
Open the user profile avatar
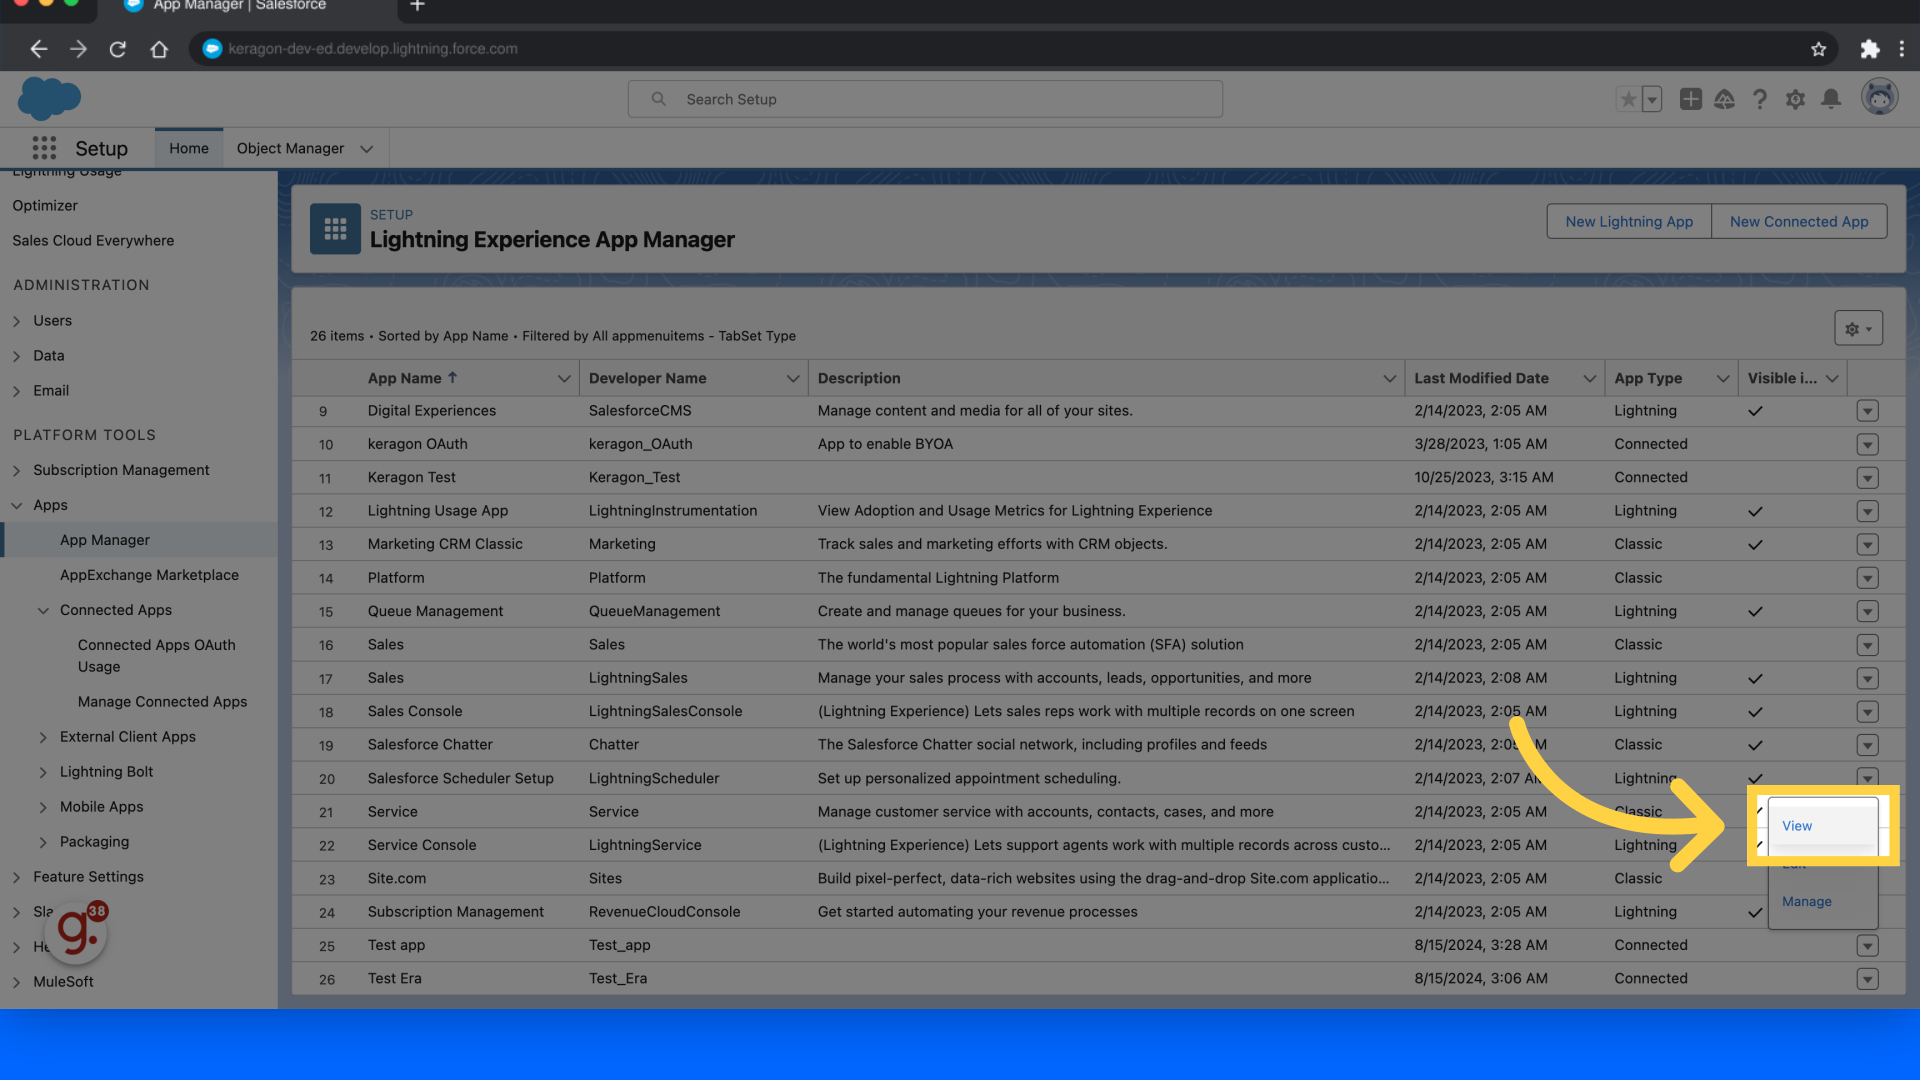pos(1879,97)
